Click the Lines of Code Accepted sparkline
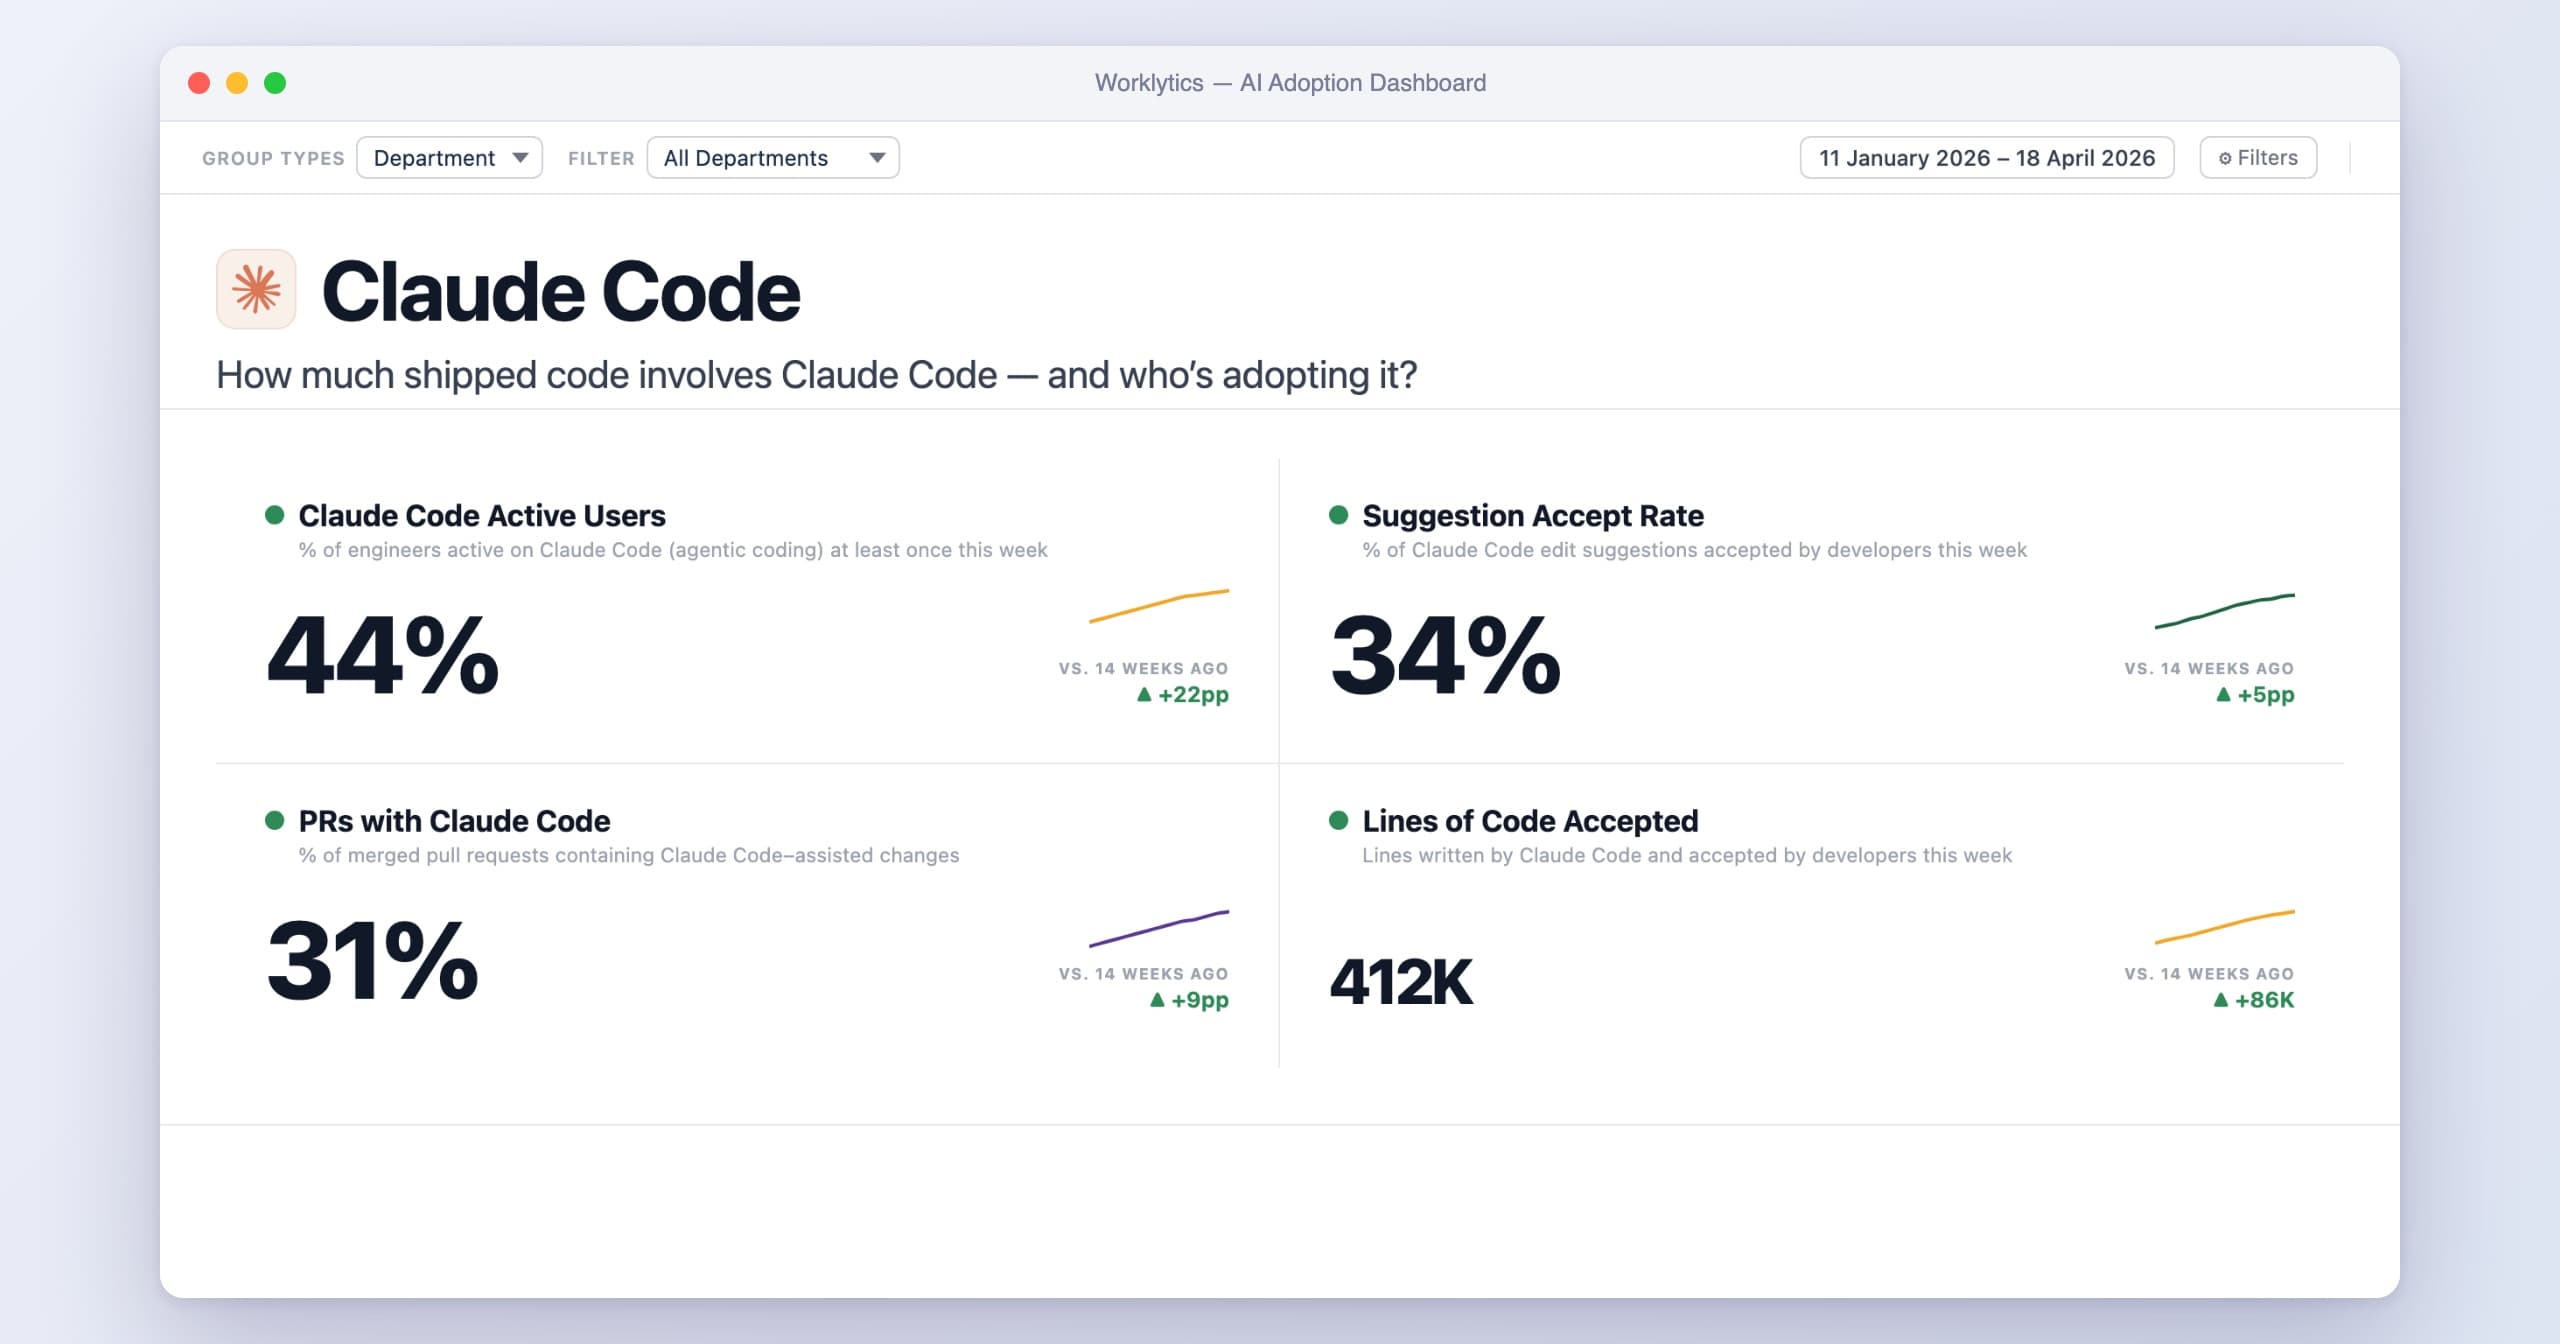Image resolution: width=2560 pixels, height=1344 pixels. (2224, 927)
